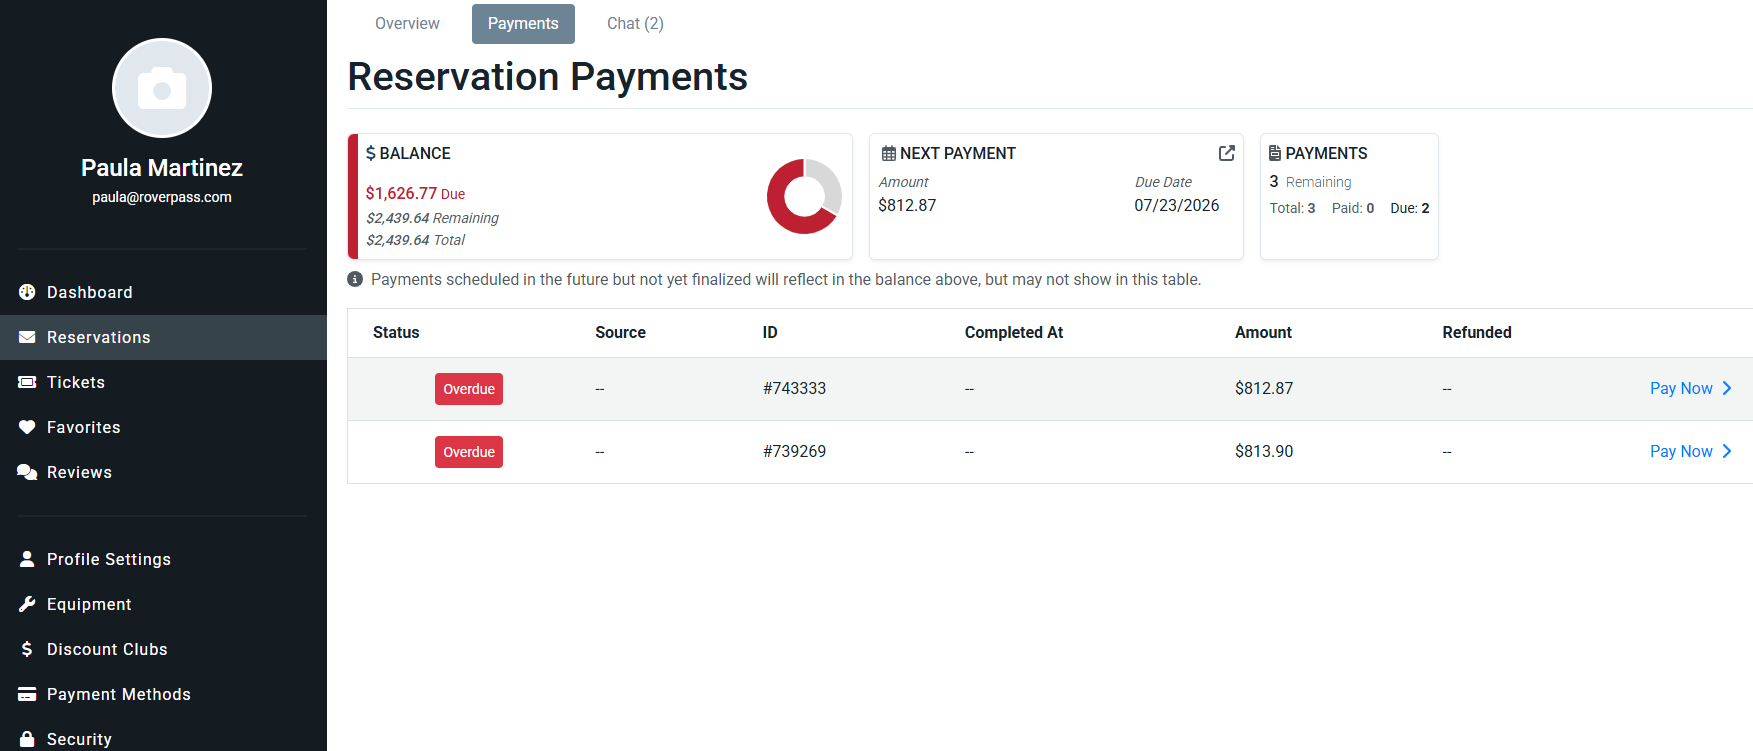Click the camera avatar placeholder
The image size is (1753, 751).
pyautogui.click(x=162, y=88)
